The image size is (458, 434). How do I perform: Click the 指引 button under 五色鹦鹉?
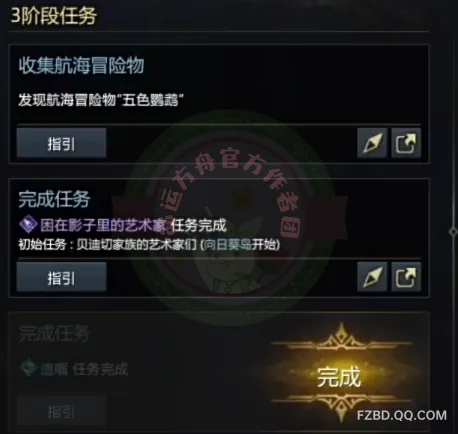(61, 143)
